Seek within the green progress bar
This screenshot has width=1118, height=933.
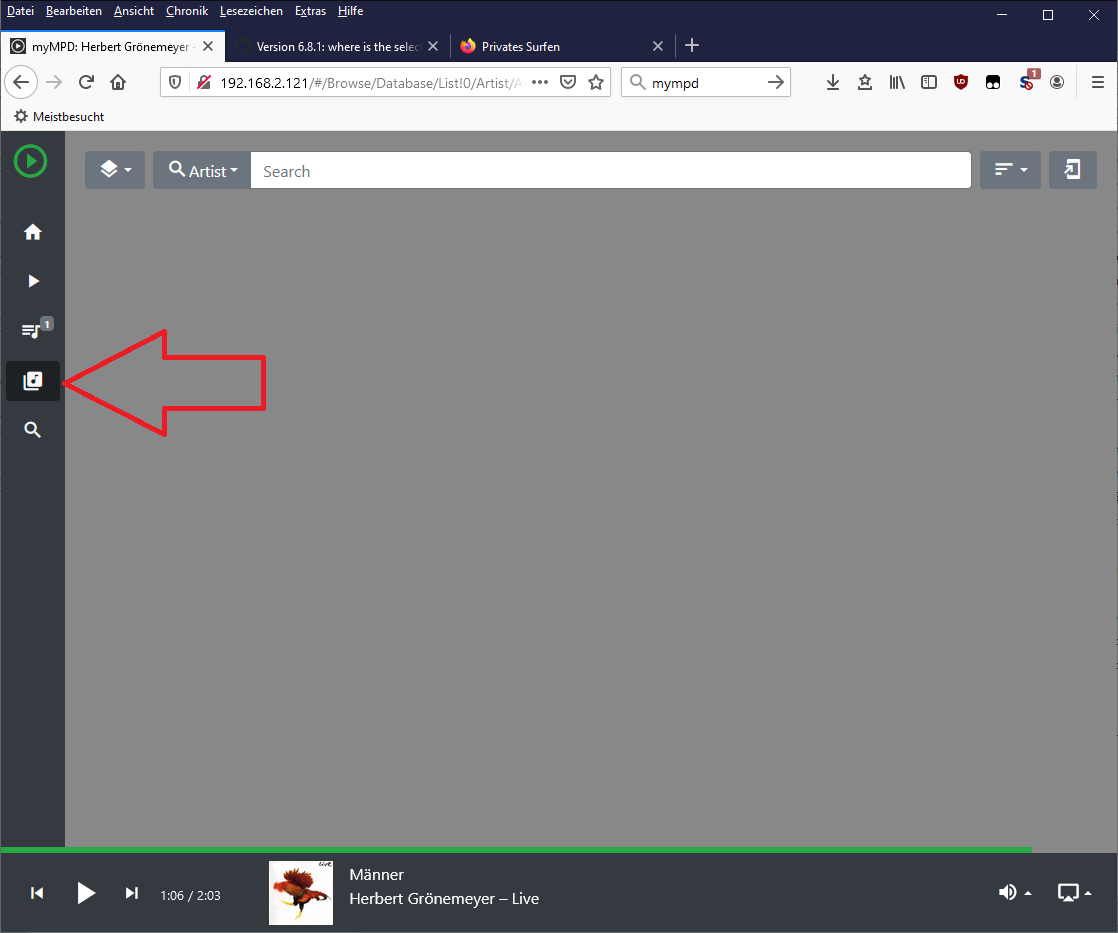[516, 850]
